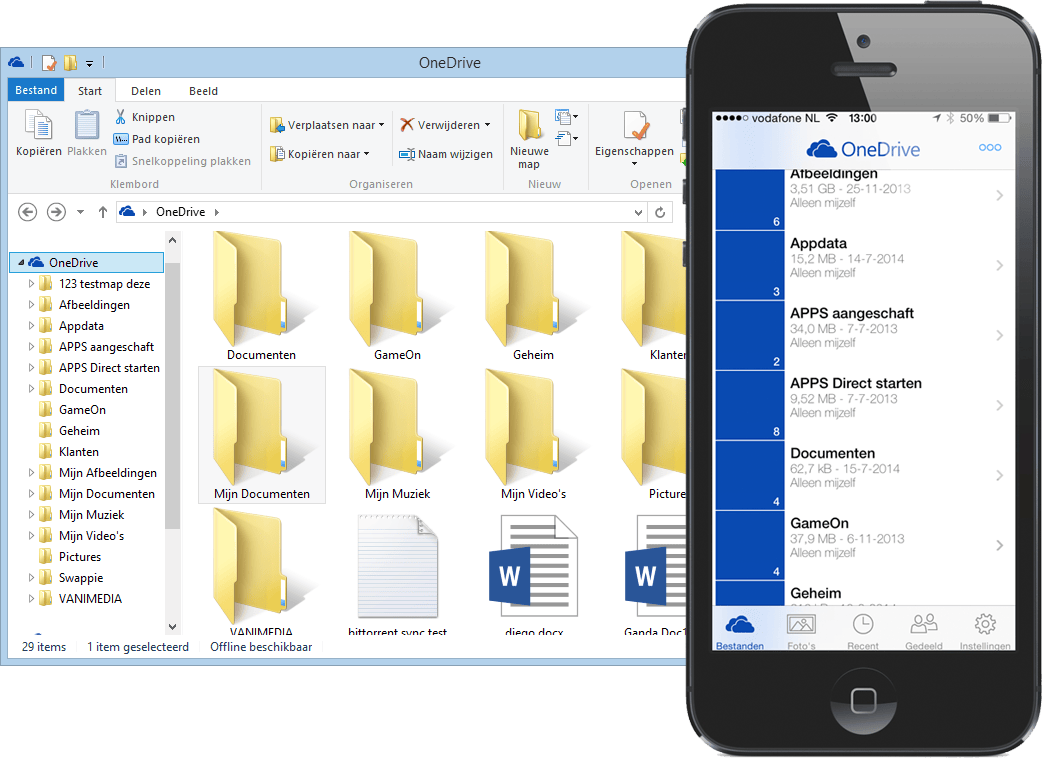Tap Foto's tab in phone app
The width and height of the screenshot is (1042, 758).
point(801,632)
